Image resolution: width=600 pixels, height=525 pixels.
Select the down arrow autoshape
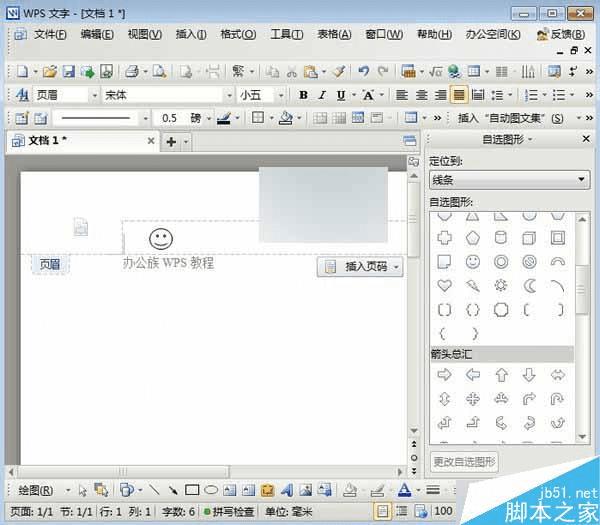pos(529,375)
